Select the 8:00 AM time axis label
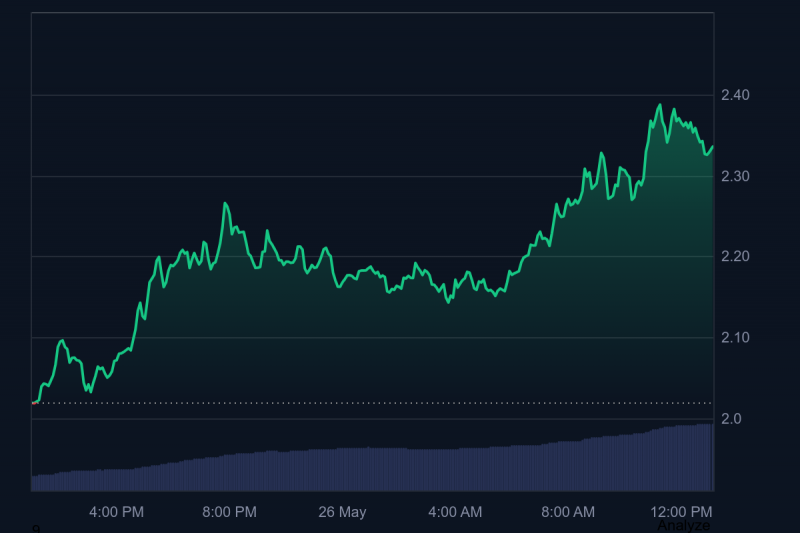The height and width of the screenshot is (533, 800). [568, 512]
